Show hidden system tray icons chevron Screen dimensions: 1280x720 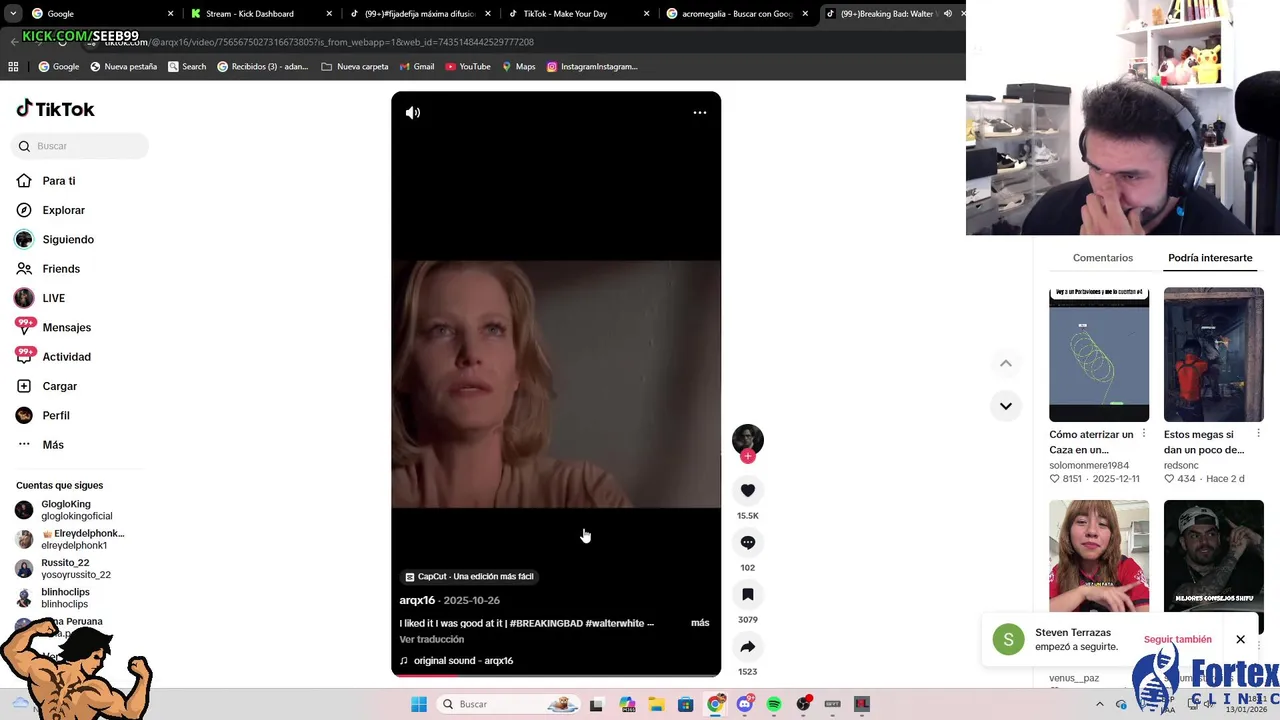[x=1100, y=704]
